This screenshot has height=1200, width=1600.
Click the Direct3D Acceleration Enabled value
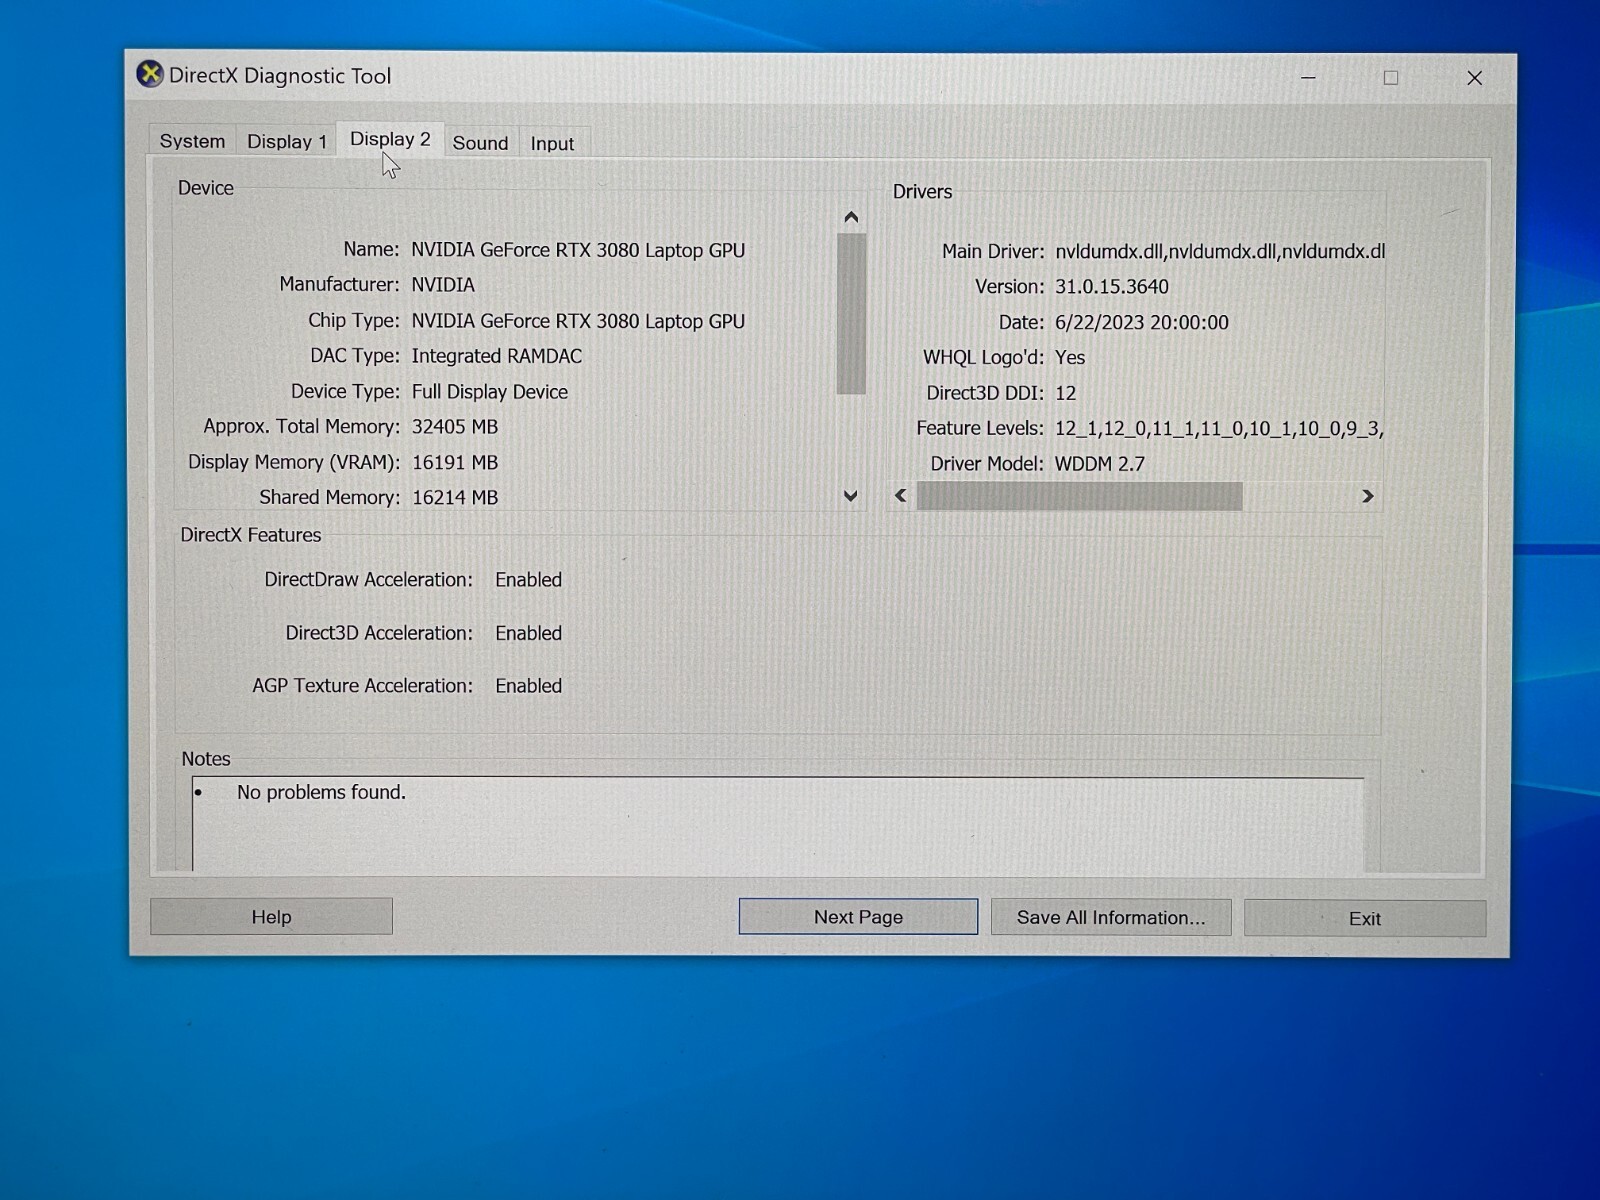tap(528, 633)
